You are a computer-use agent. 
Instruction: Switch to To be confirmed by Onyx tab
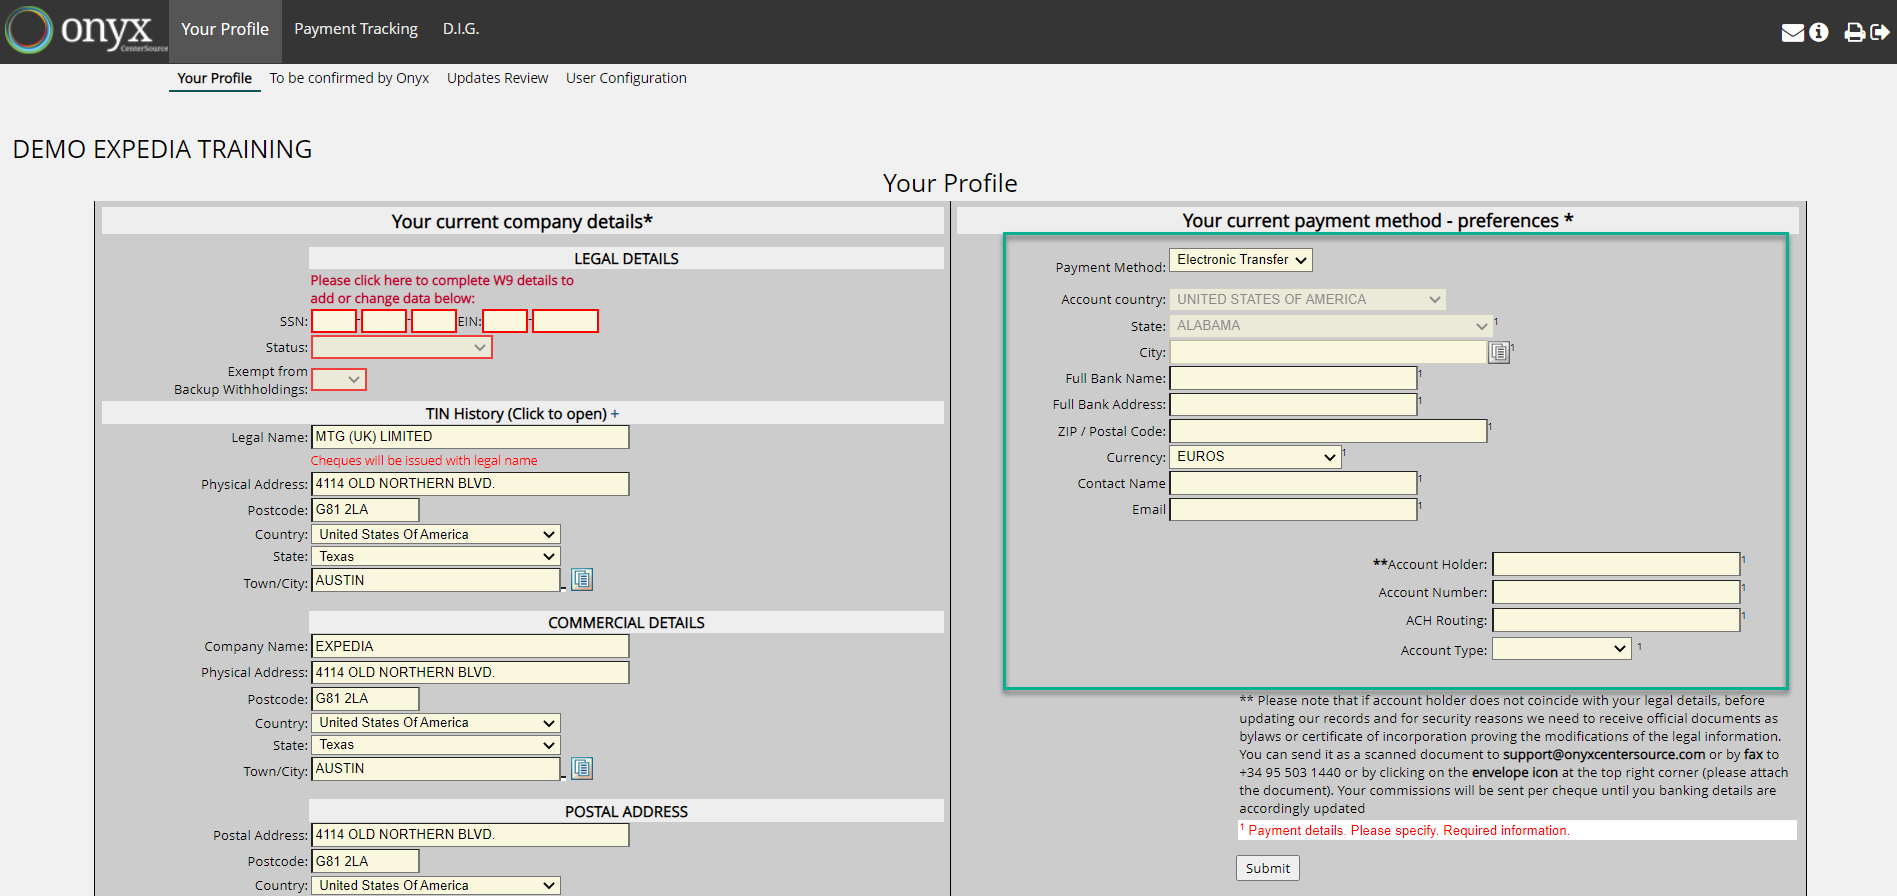pos(349,78)
